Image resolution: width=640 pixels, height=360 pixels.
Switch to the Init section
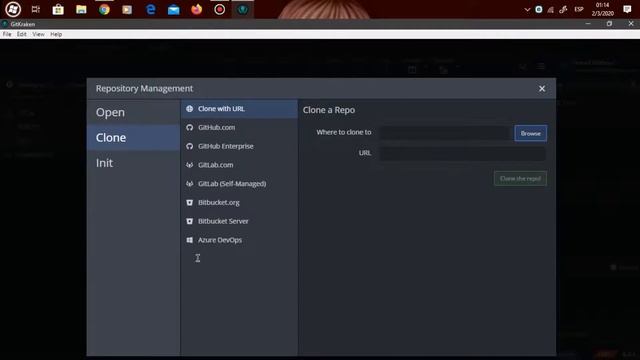click(133, 163)
